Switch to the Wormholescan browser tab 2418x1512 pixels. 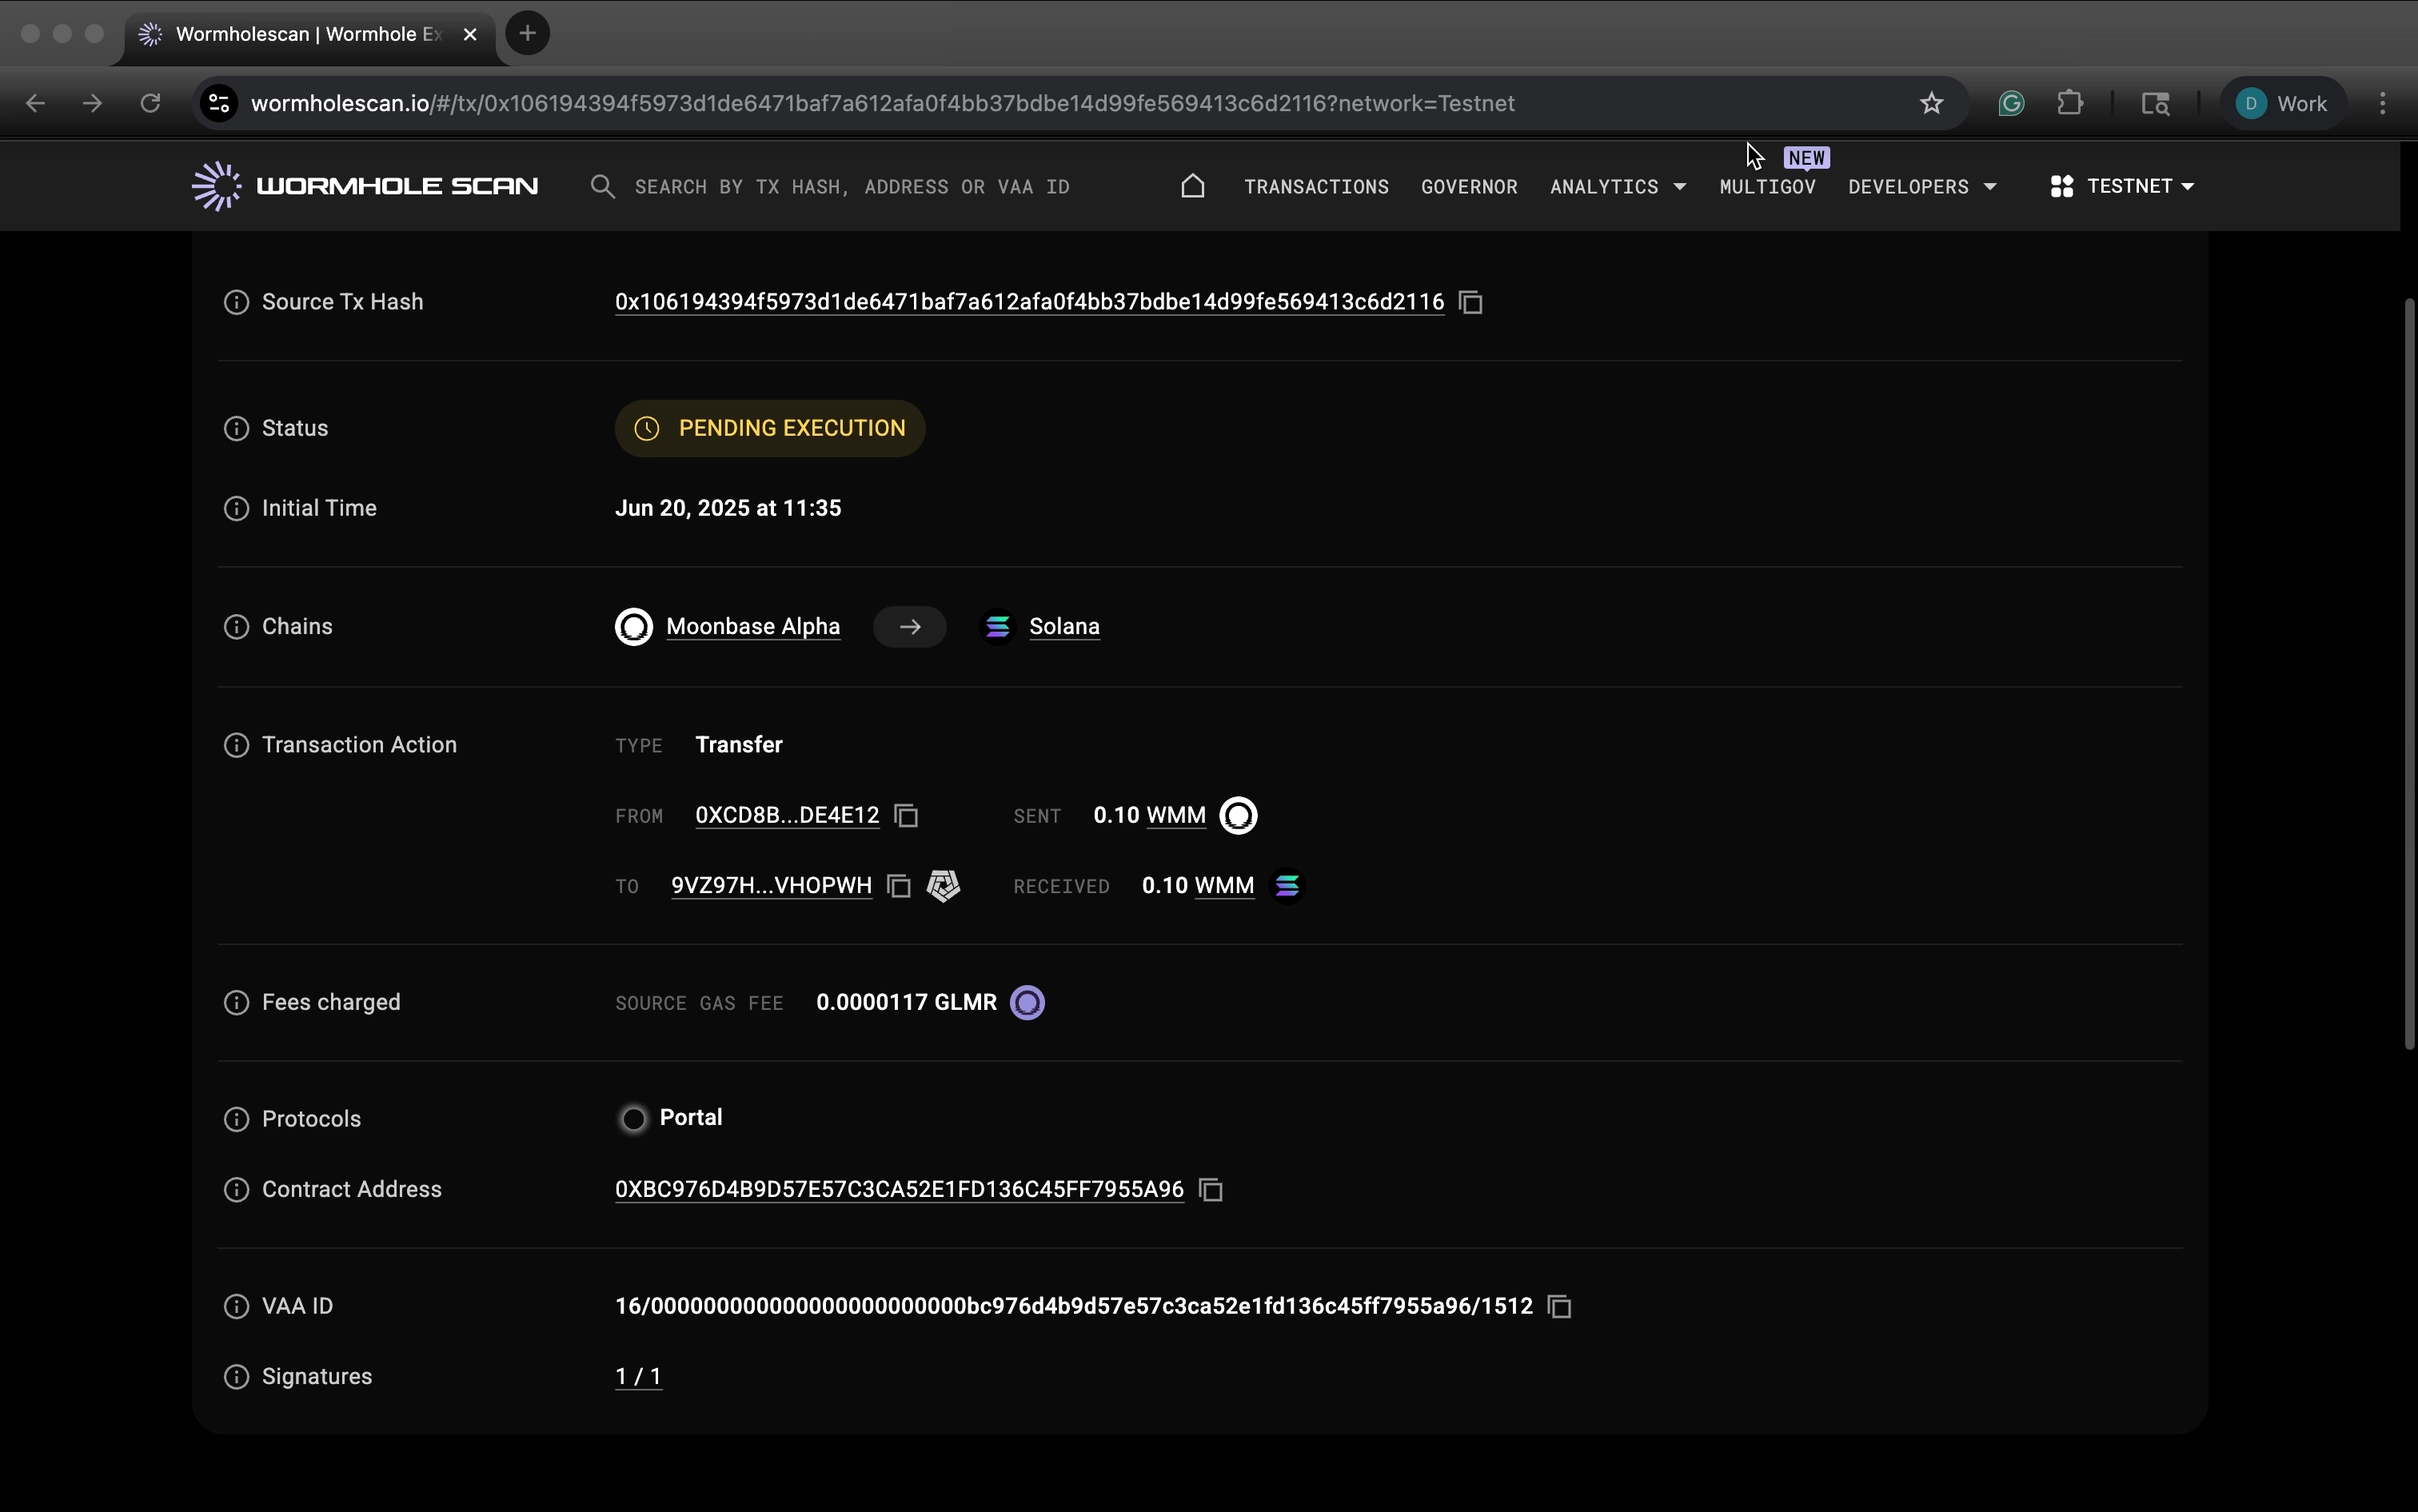(x=308, y=34)
